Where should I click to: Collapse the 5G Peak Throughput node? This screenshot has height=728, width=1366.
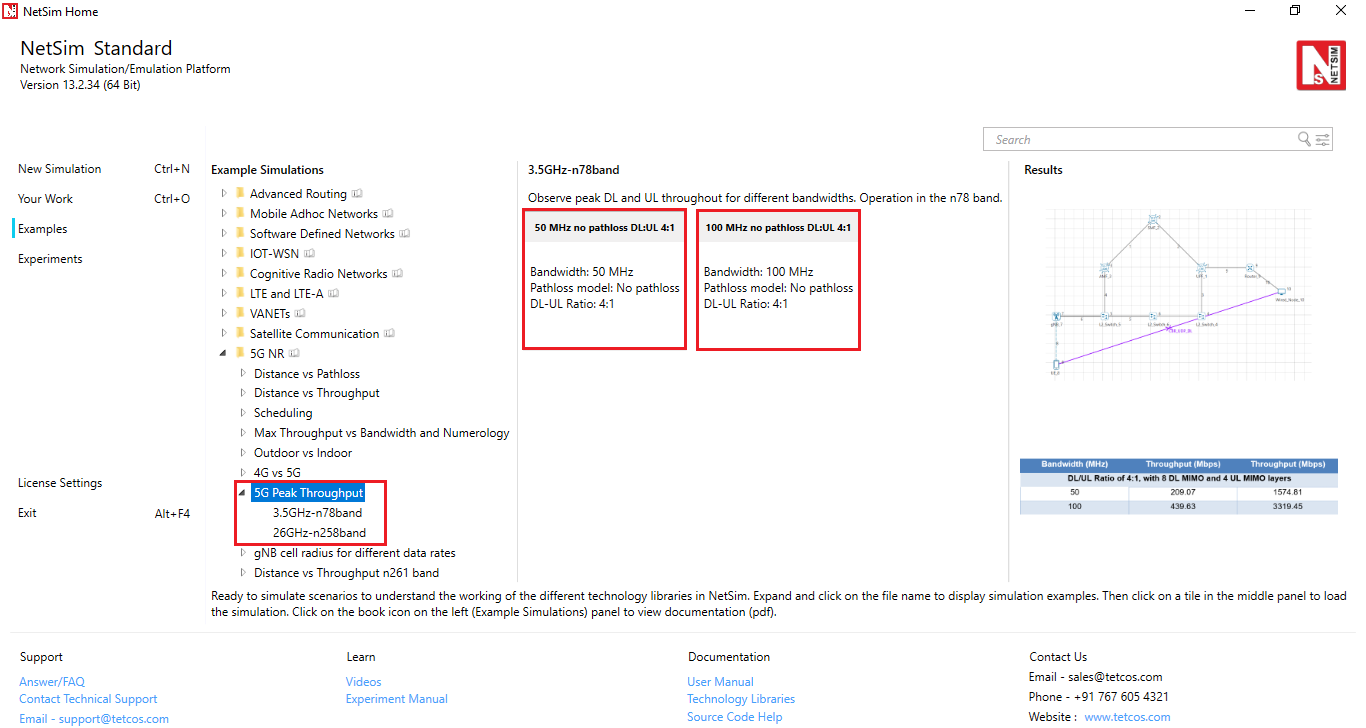[243, 493]
